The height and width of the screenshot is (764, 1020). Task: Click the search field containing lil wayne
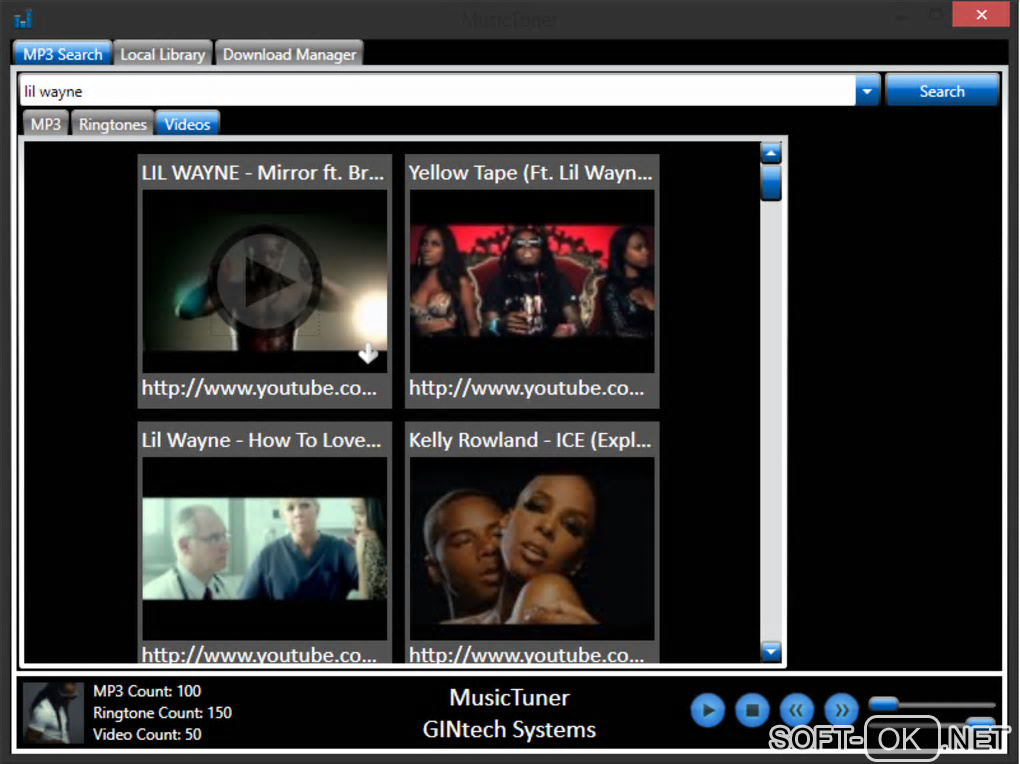437,91
